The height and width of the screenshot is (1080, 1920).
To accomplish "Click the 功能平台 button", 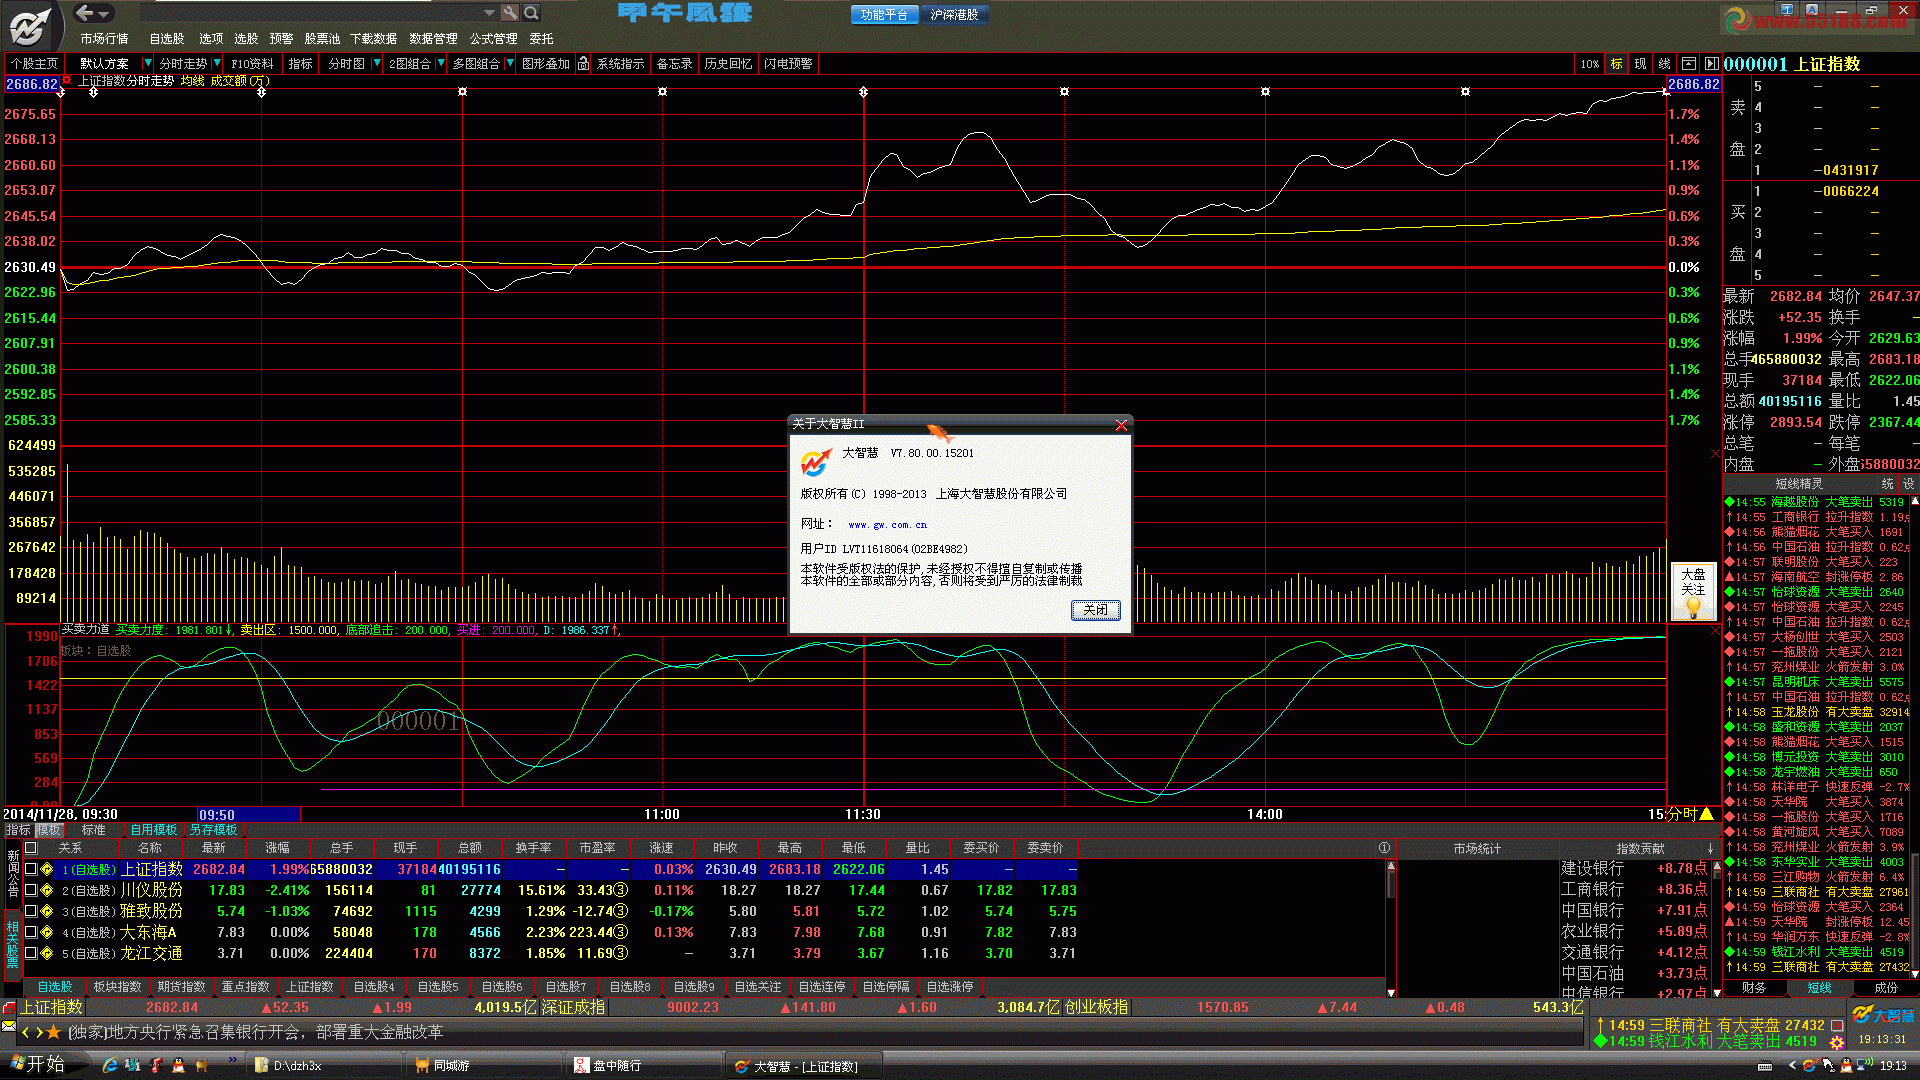I will (x=885, y=14).
